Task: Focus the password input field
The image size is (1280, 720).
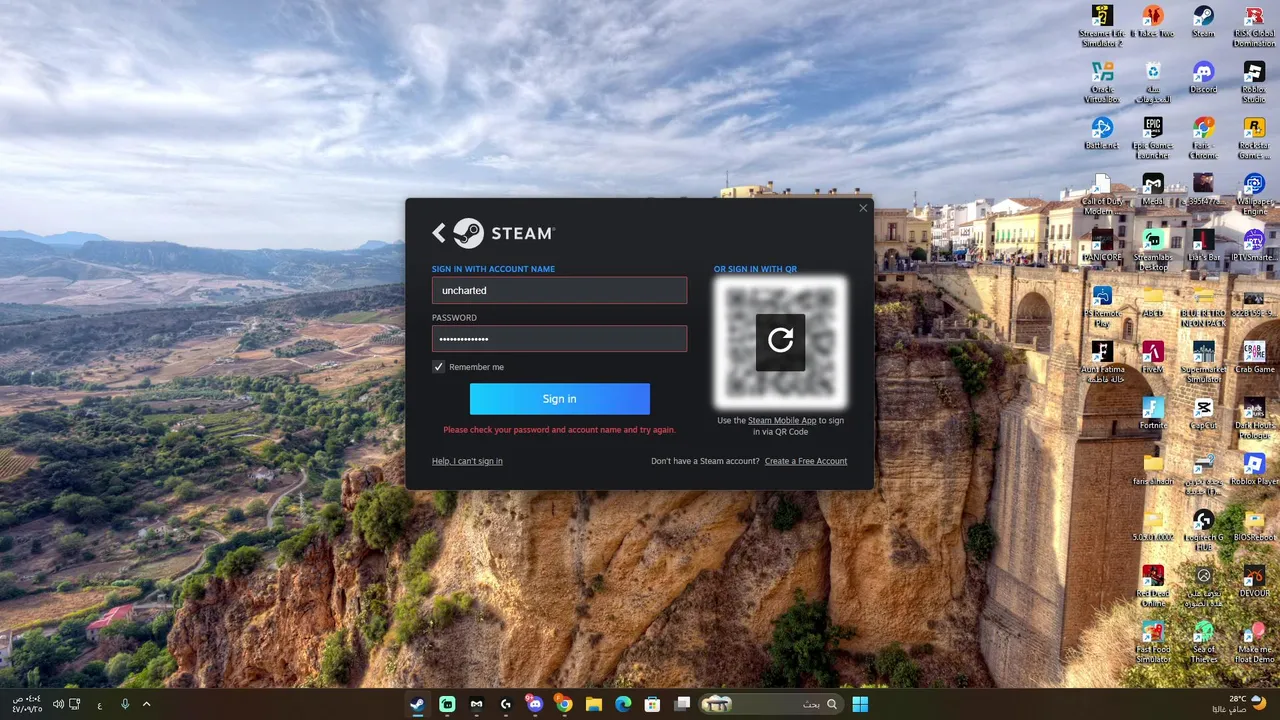Action: (x=559, y=339)
